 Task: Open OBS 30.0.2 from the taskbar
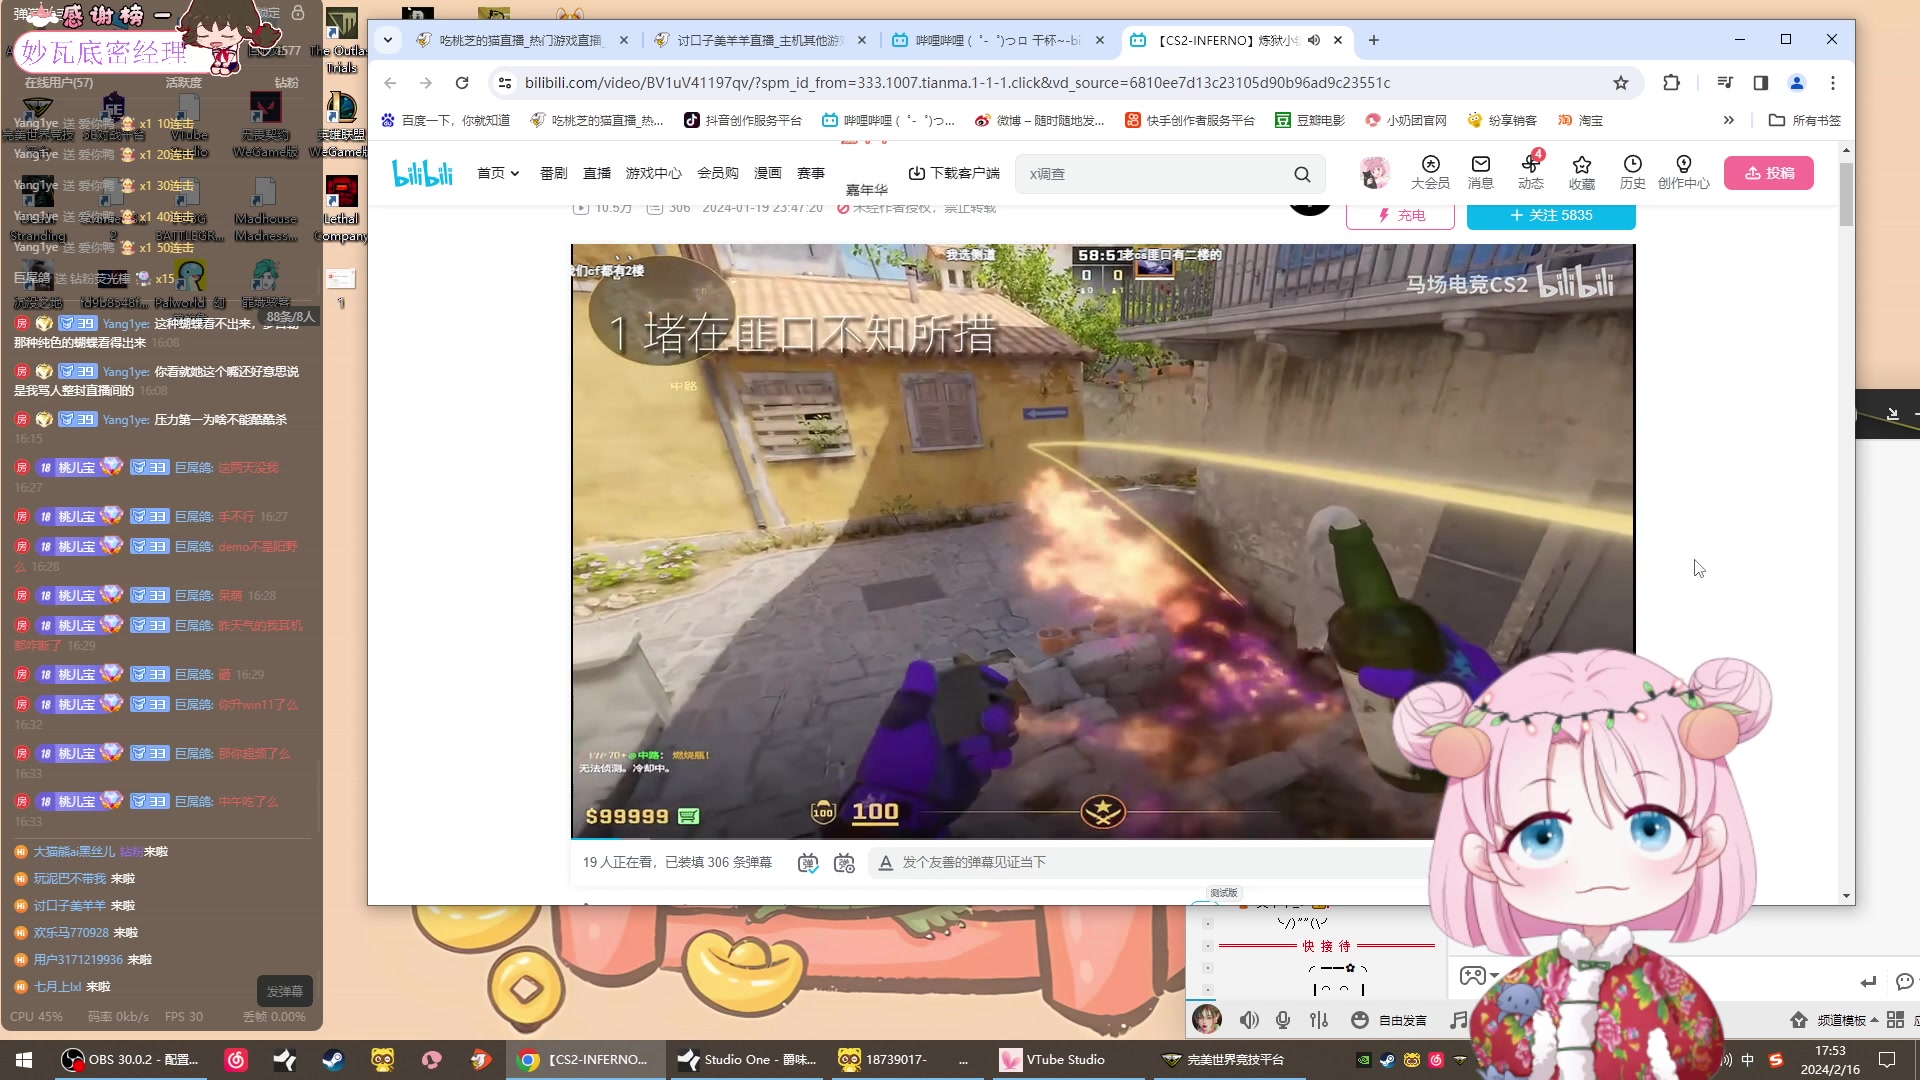[130, 1060]
